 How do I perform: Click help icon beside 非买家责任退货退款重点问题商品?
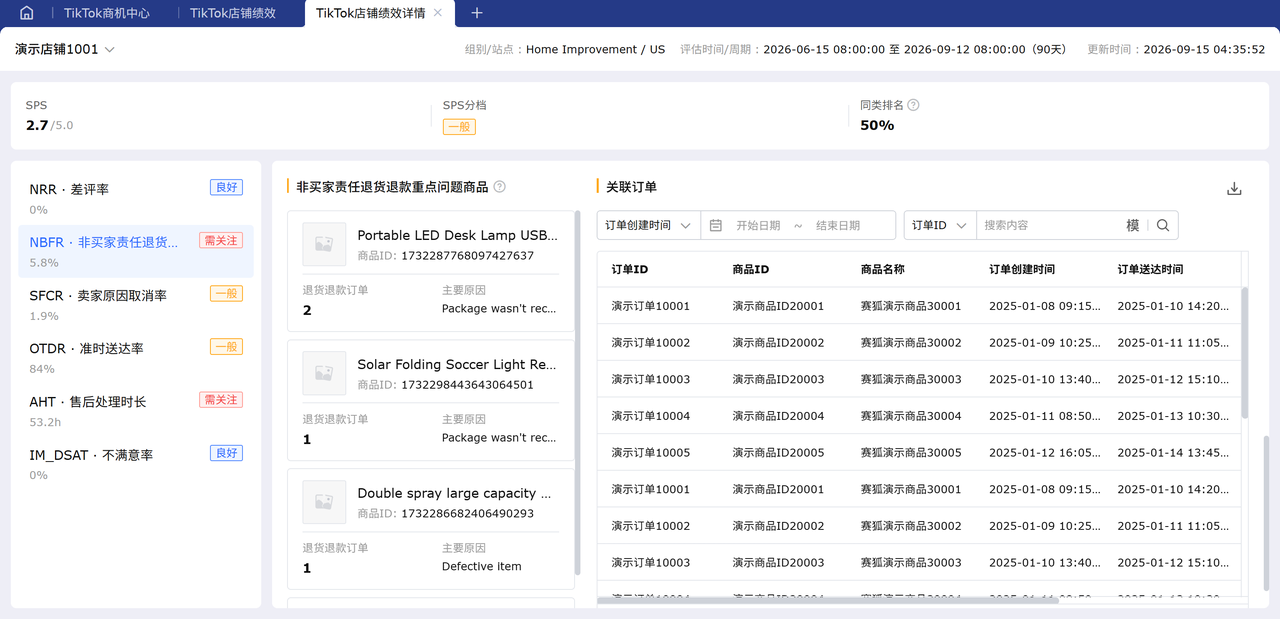tap(499, 187)
